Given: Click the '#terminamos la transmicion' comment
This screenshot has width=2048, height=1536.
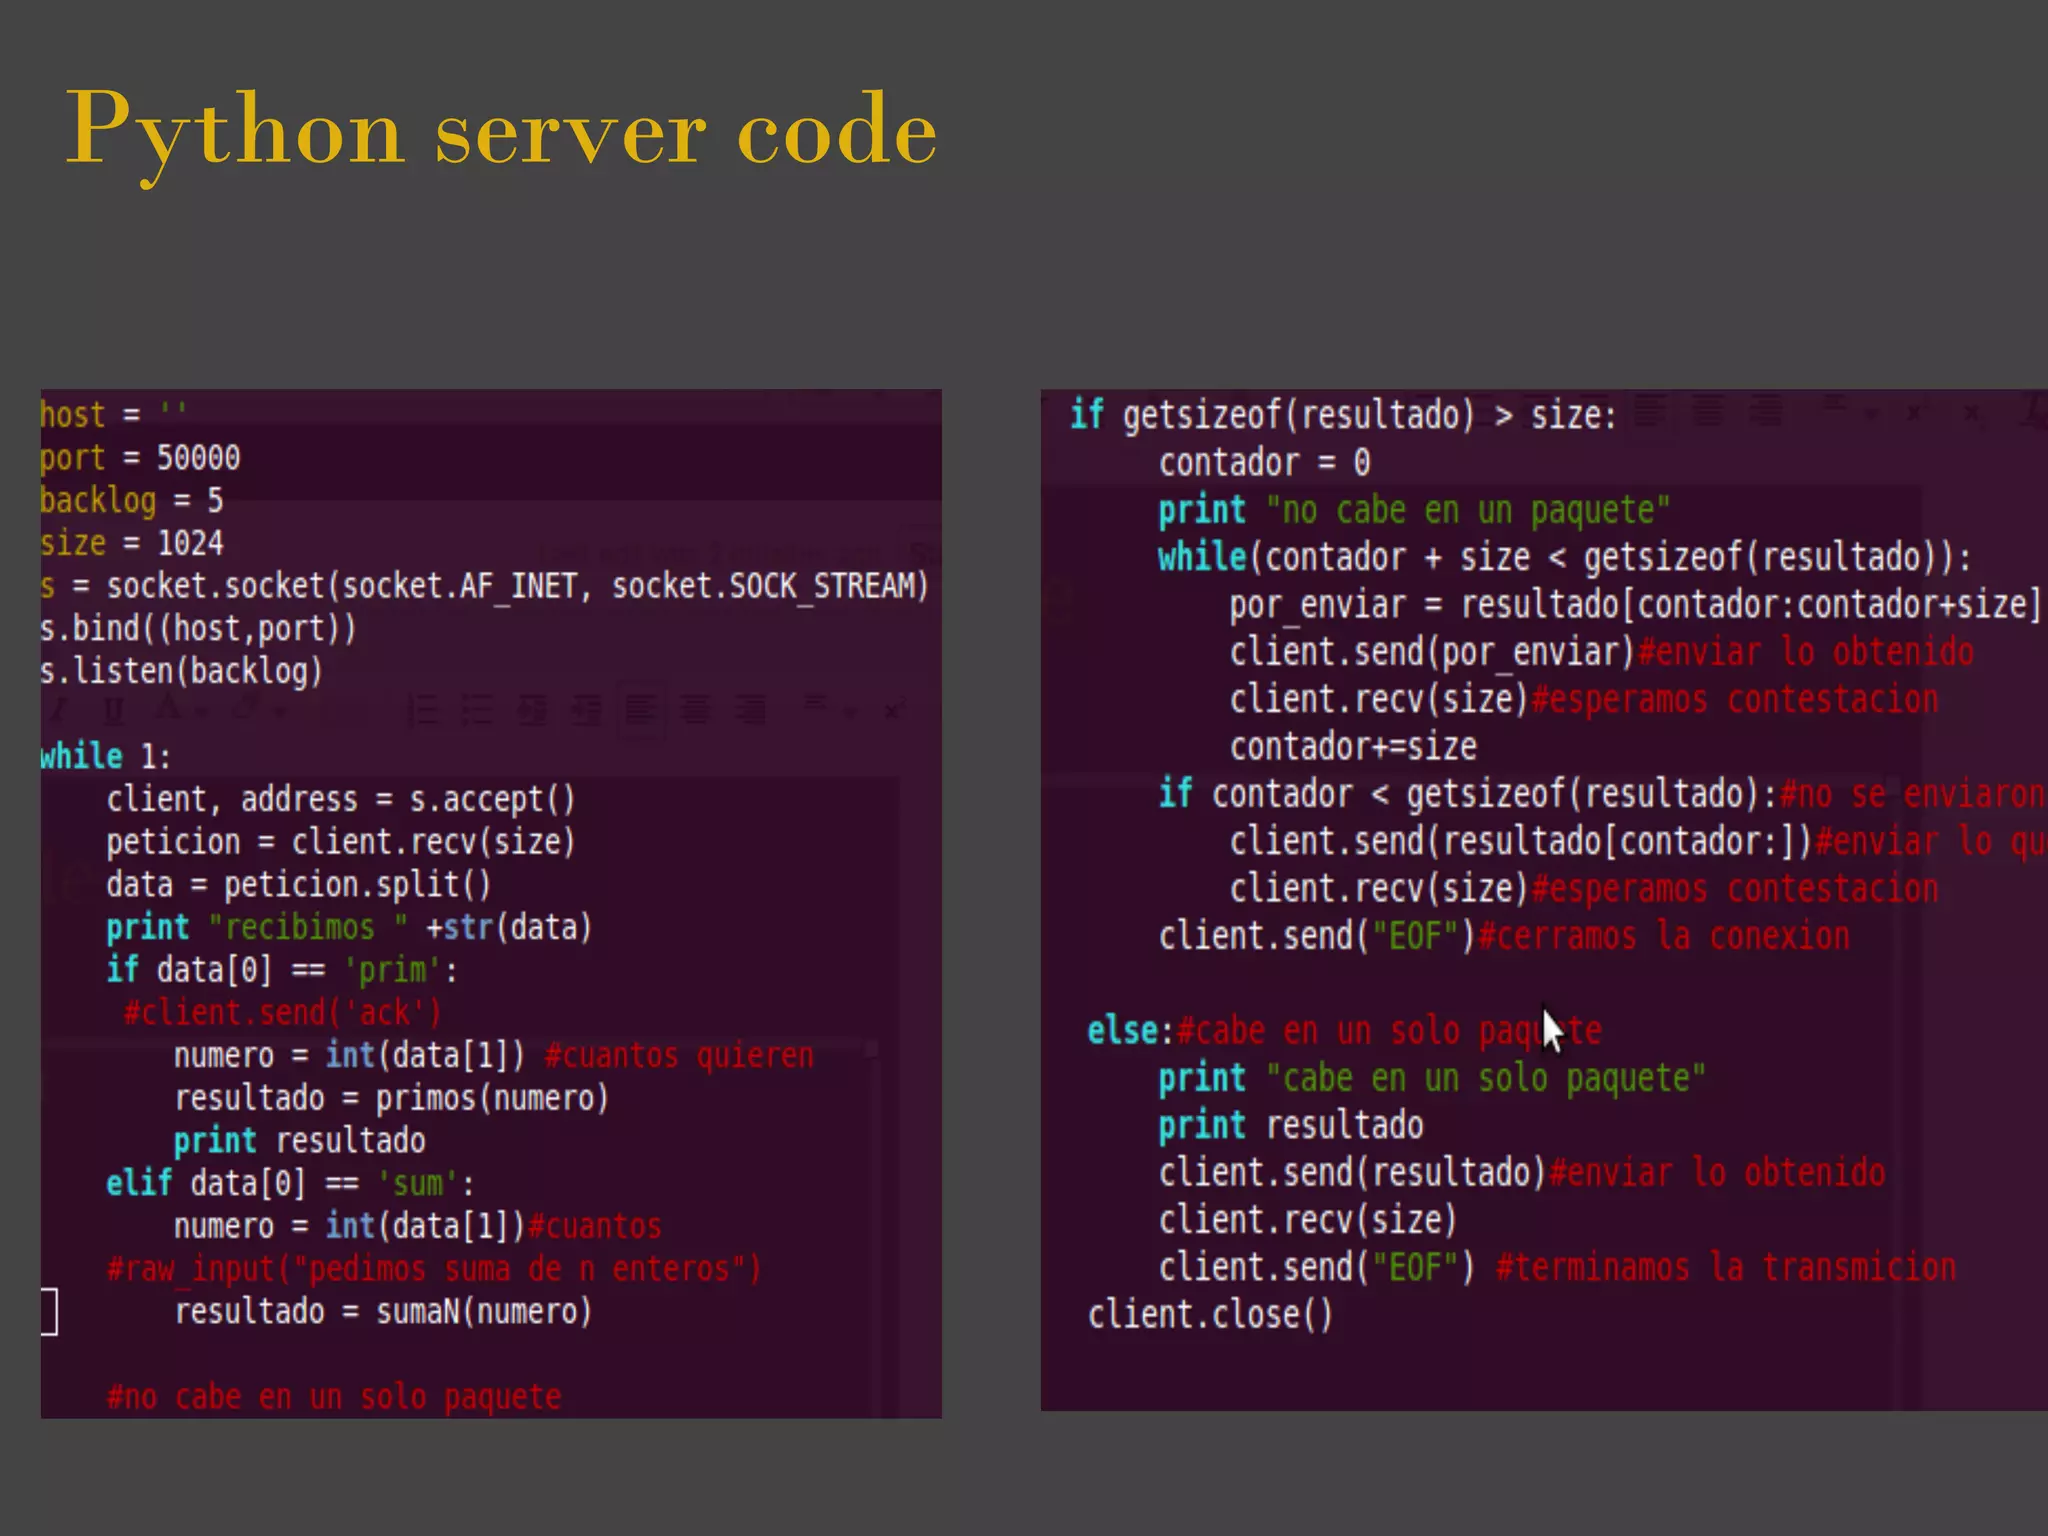Looking at the screenshot, I should point(1726,1267).
